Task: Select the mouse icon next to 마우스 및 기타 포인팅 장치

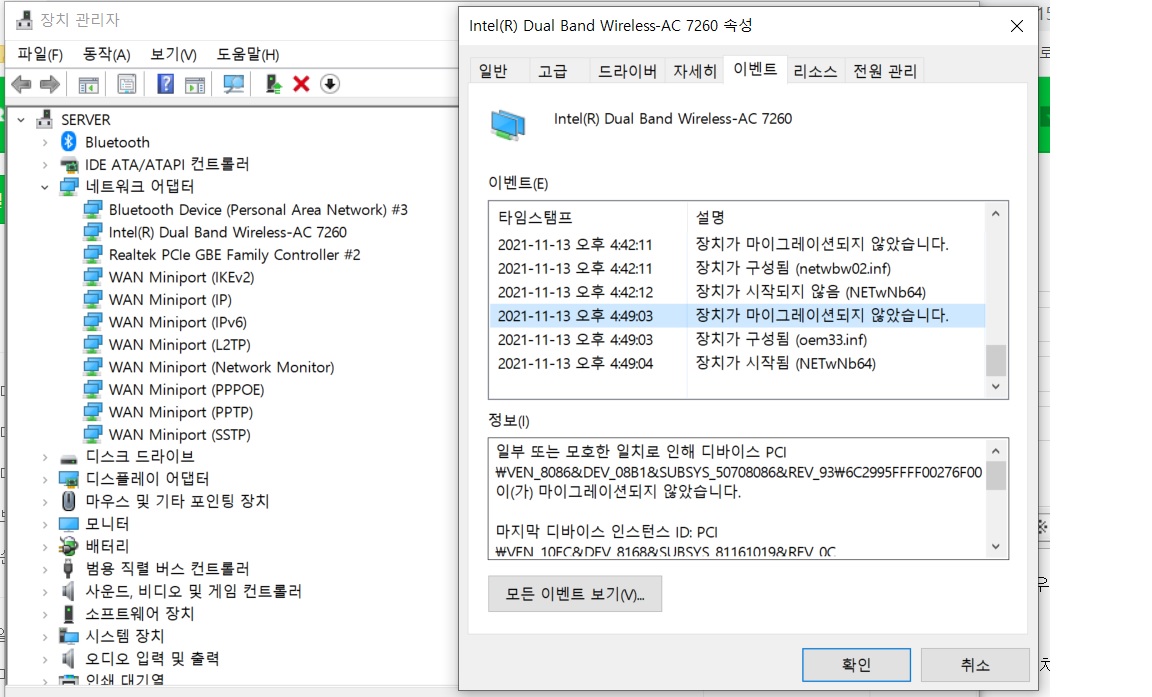Action: 69,502
